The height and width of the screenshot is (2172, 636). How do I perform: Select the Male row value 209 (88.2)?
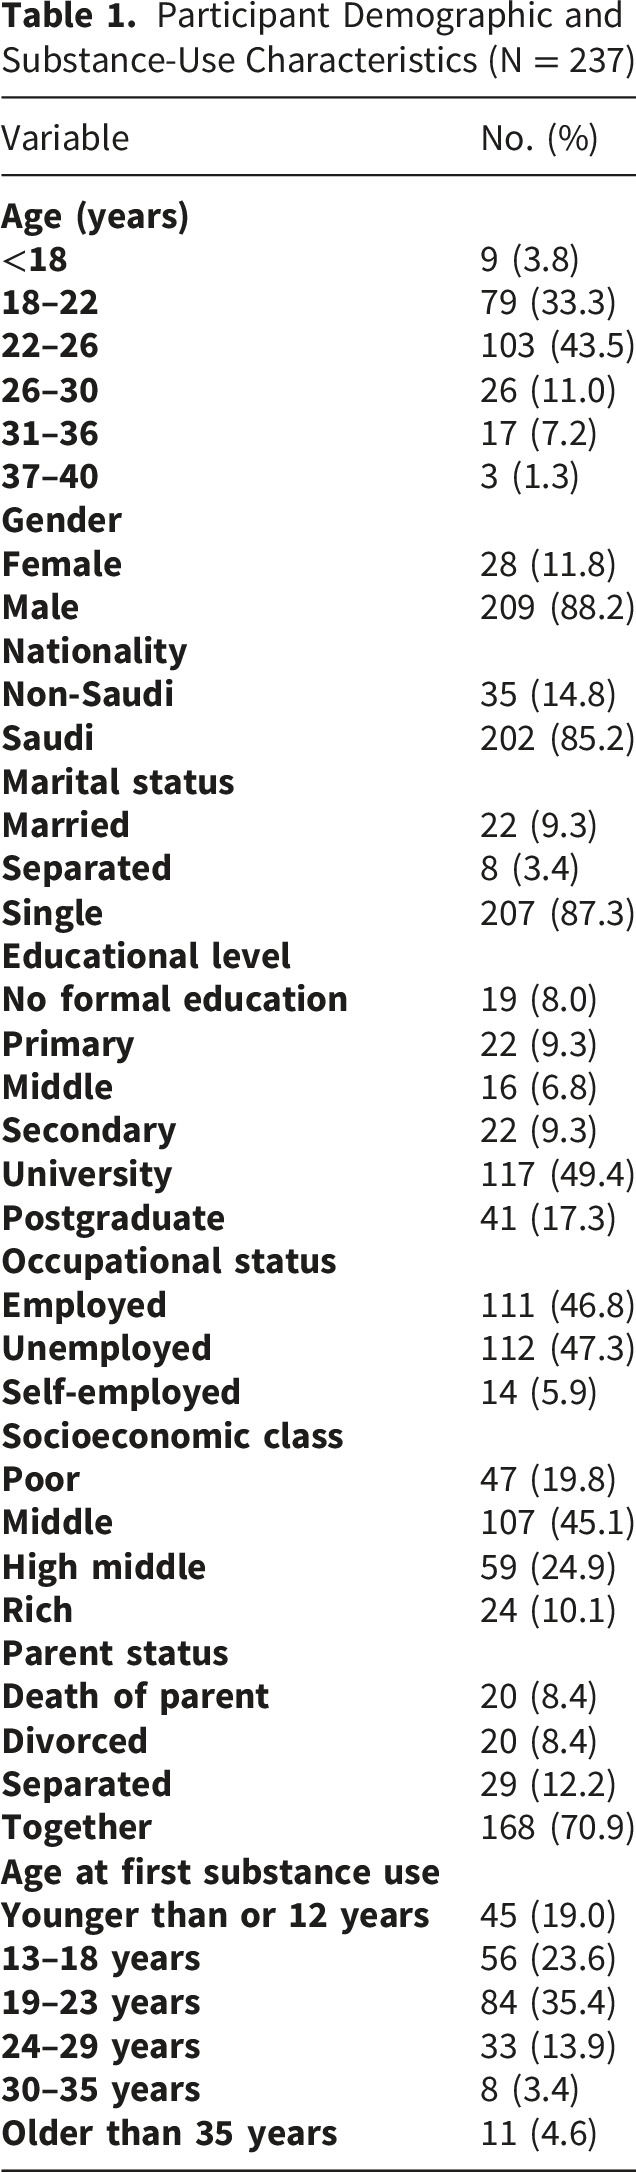[557, 607]
